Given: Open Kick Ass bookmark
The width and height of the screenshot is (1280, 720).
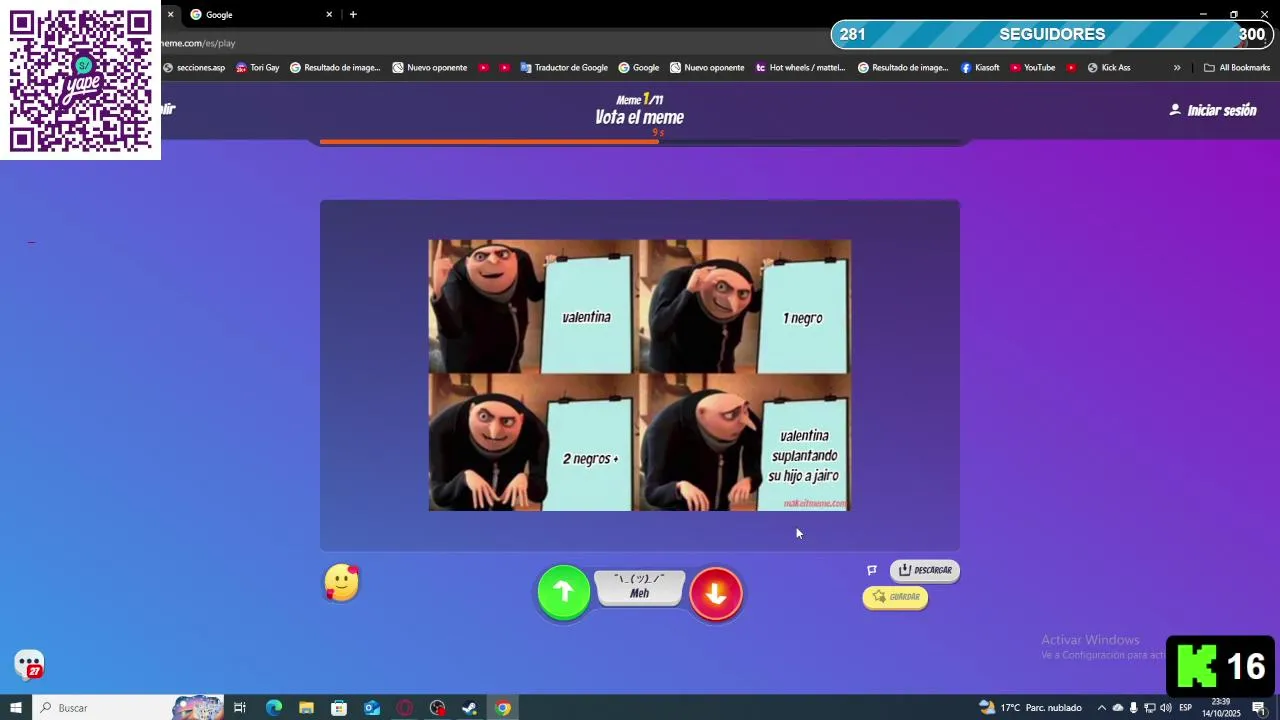Looking at the screenshot, I should click(x=1109, y=68).
